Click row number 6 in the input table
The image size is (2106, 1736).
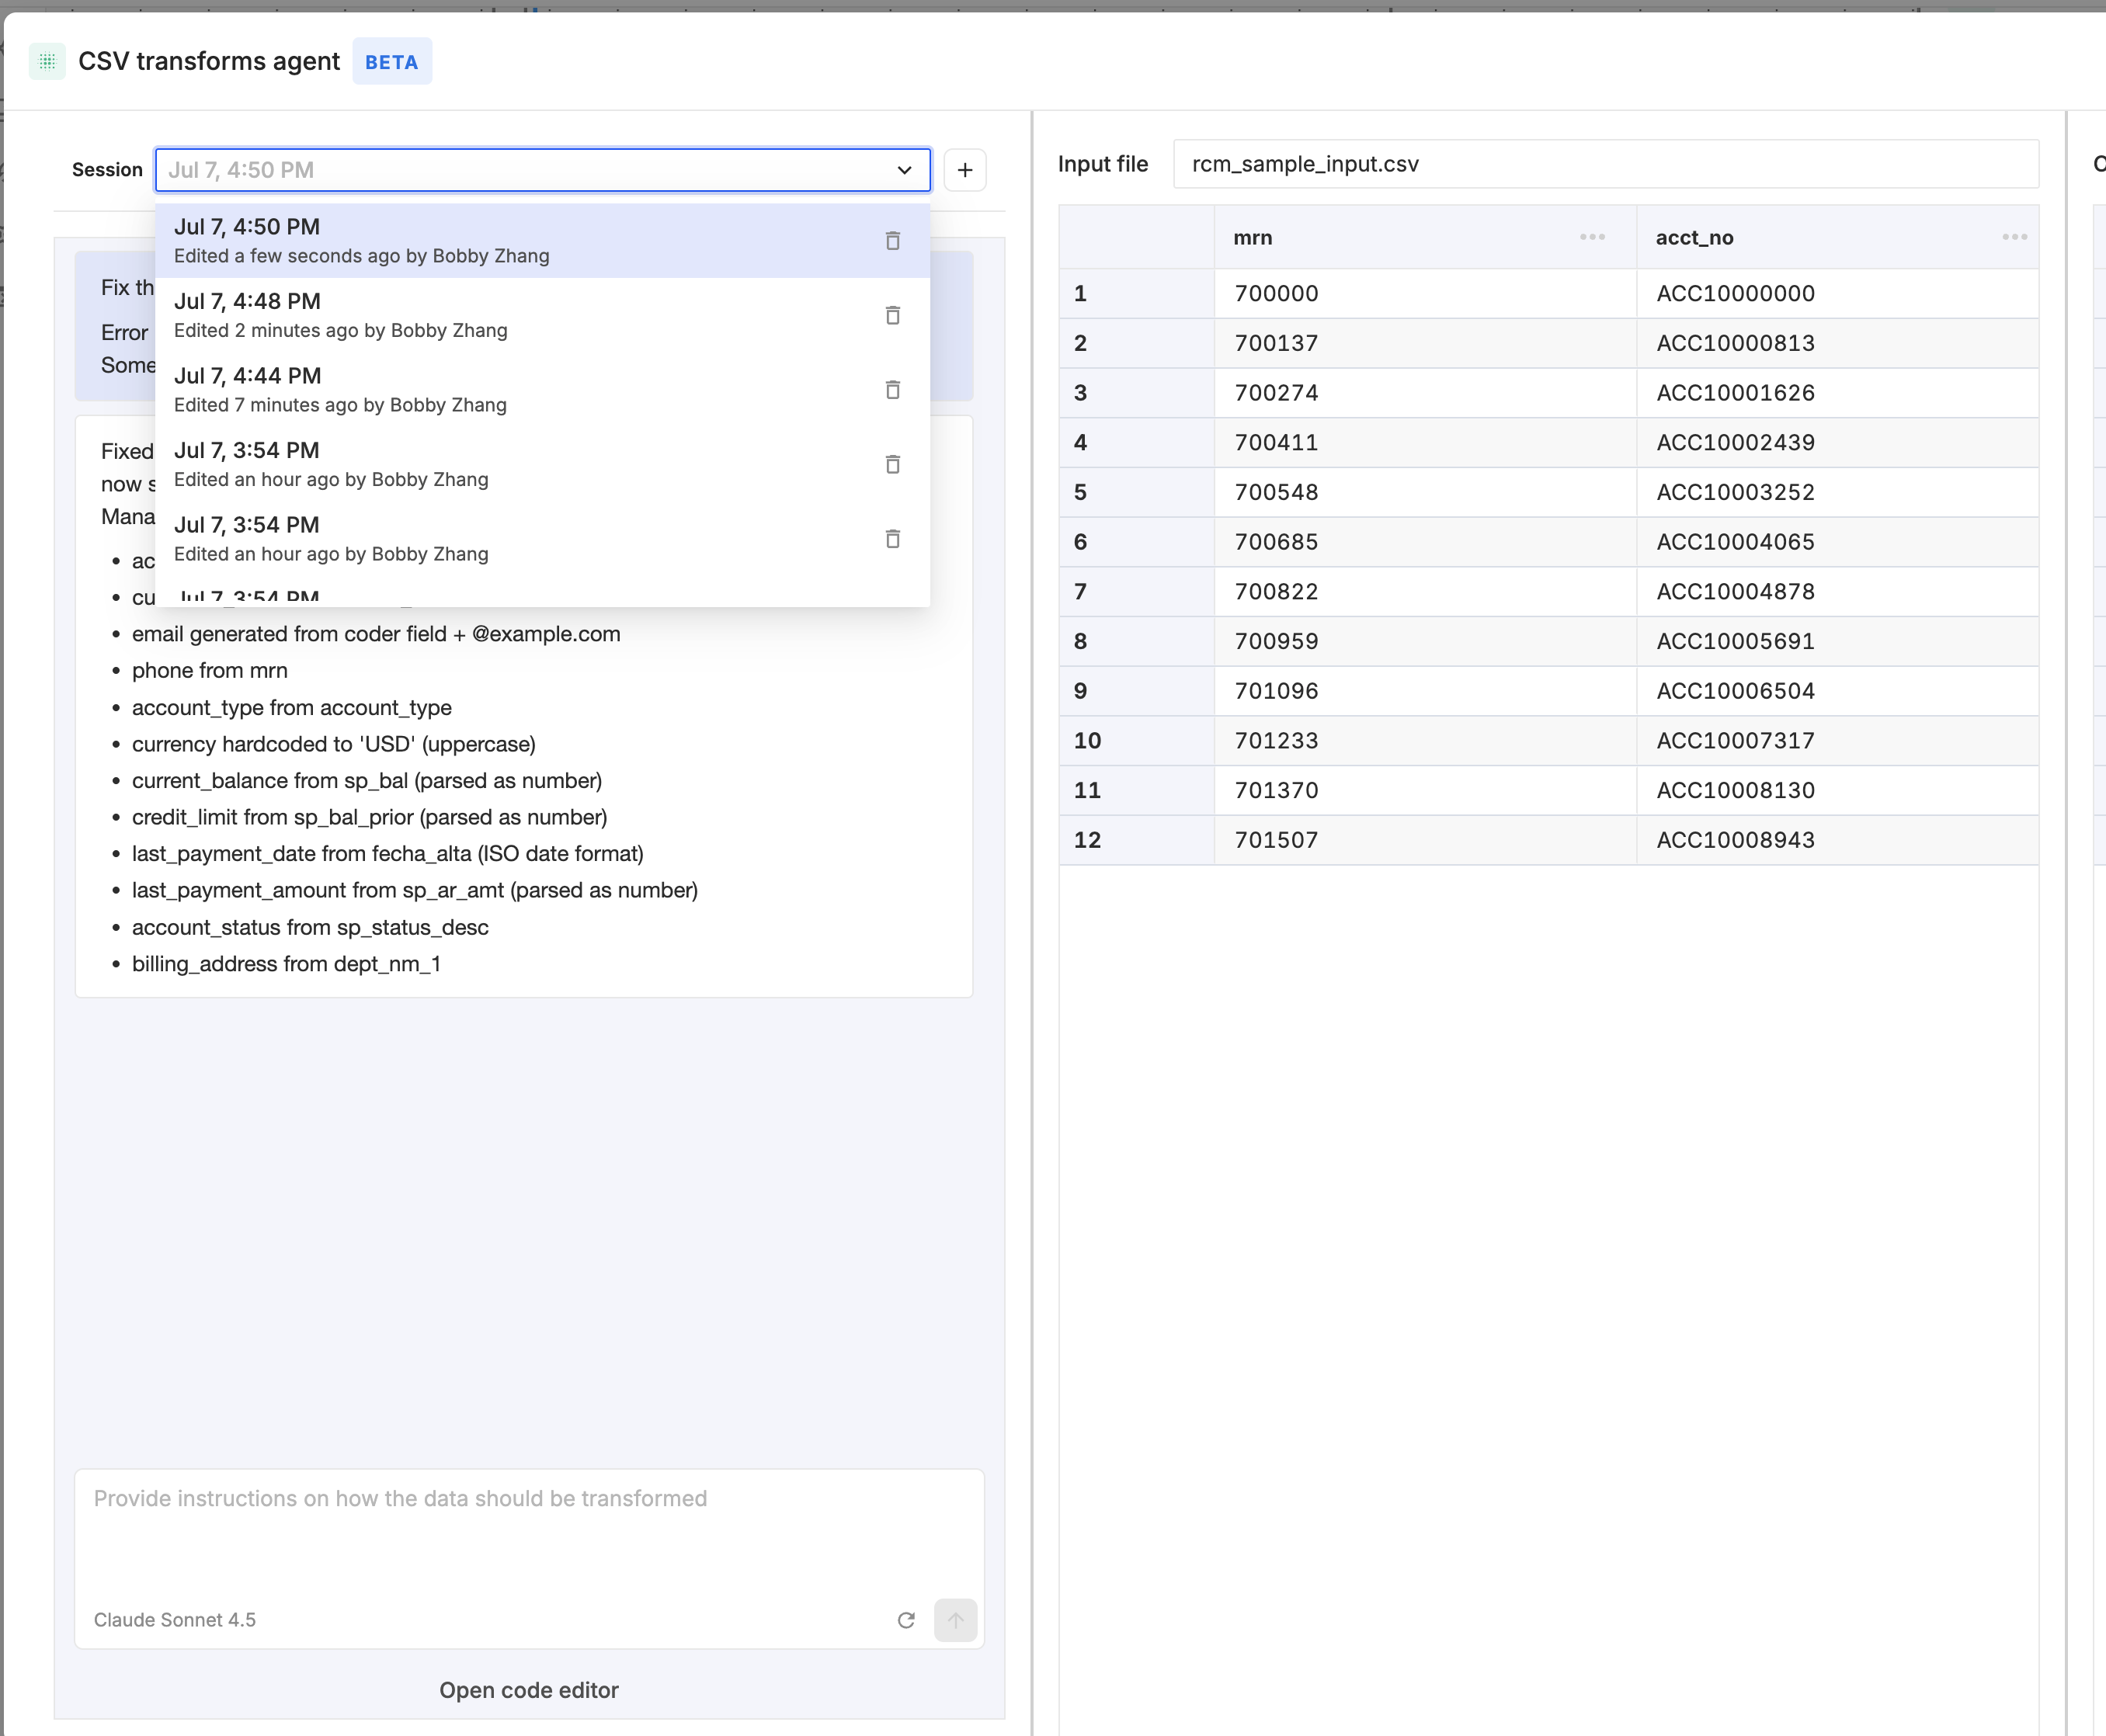point(1137,542)
